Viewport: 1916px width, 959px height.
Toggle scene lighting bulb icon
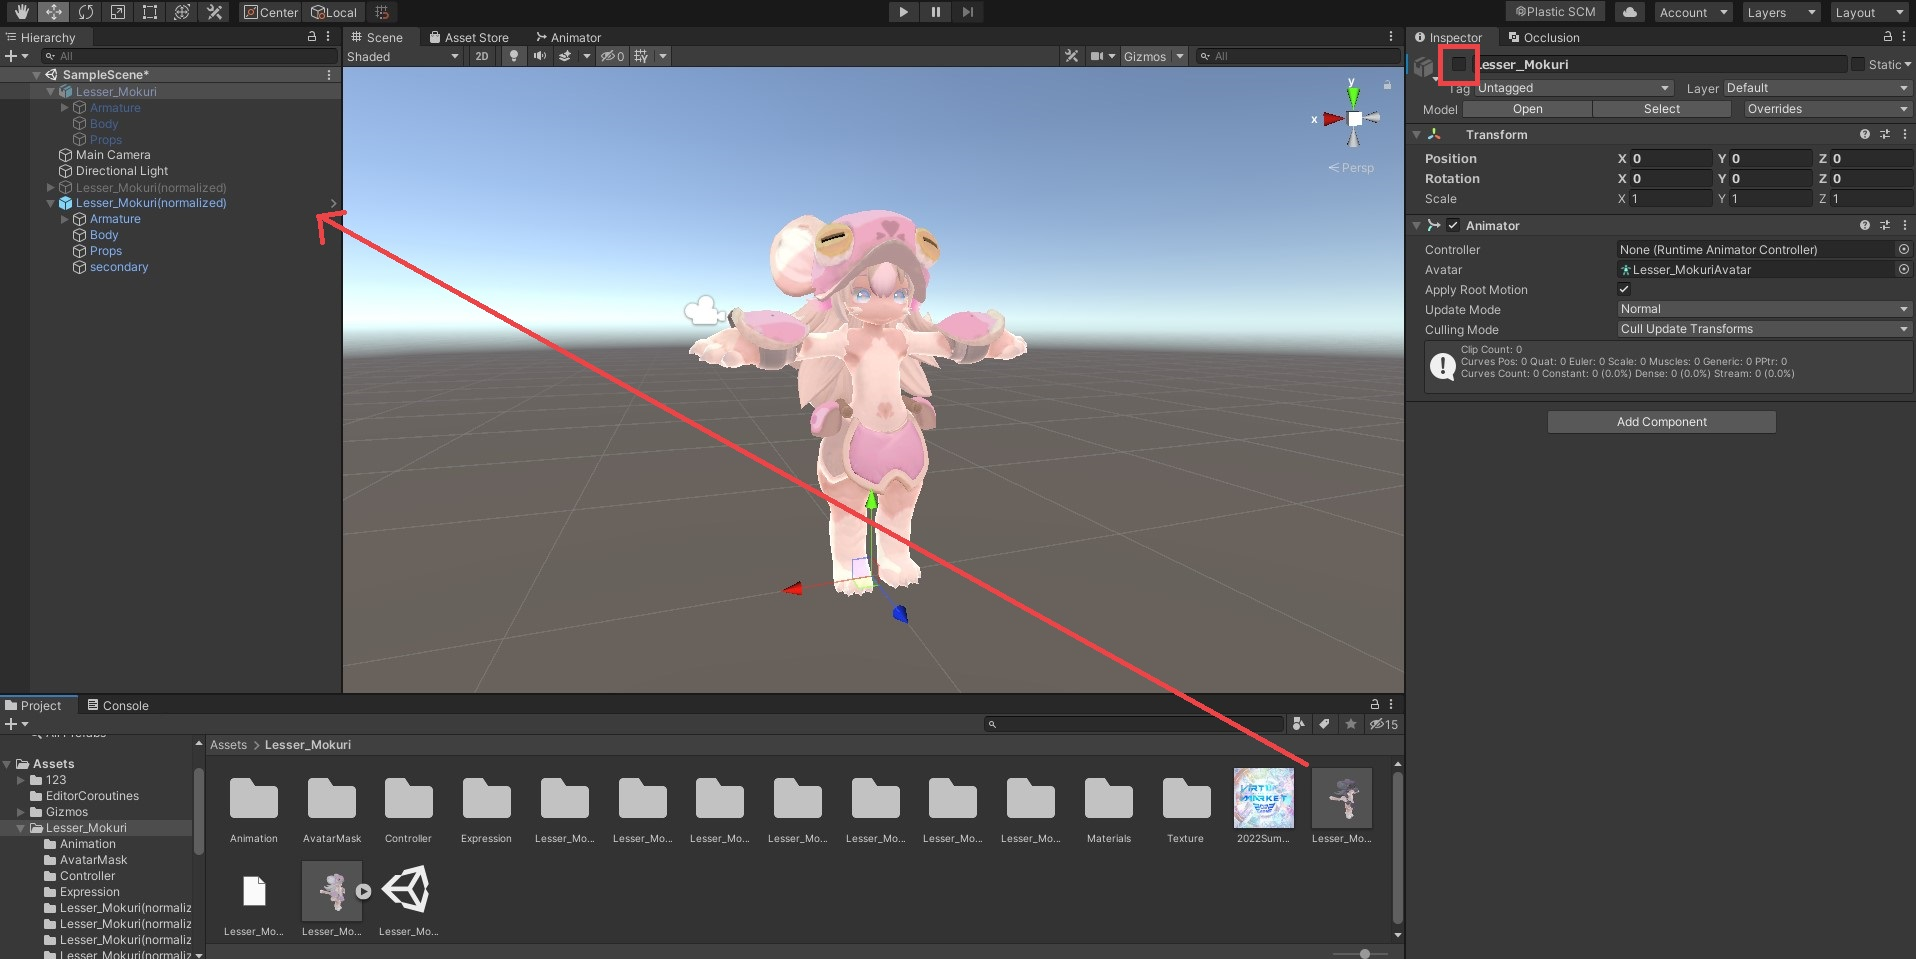pos(514,56)
